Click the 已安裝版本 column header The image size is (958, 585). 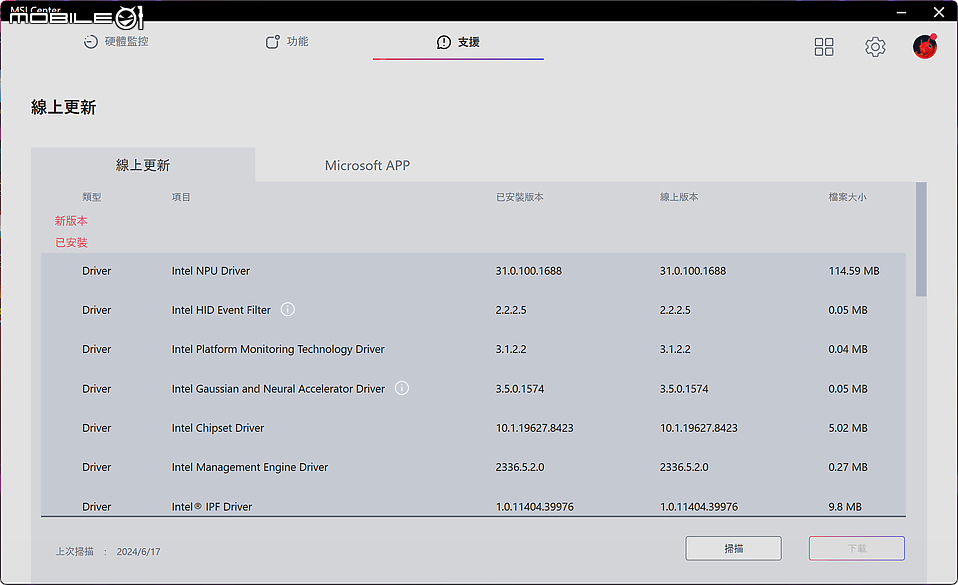pyautogui.click(x=519, y=197)
